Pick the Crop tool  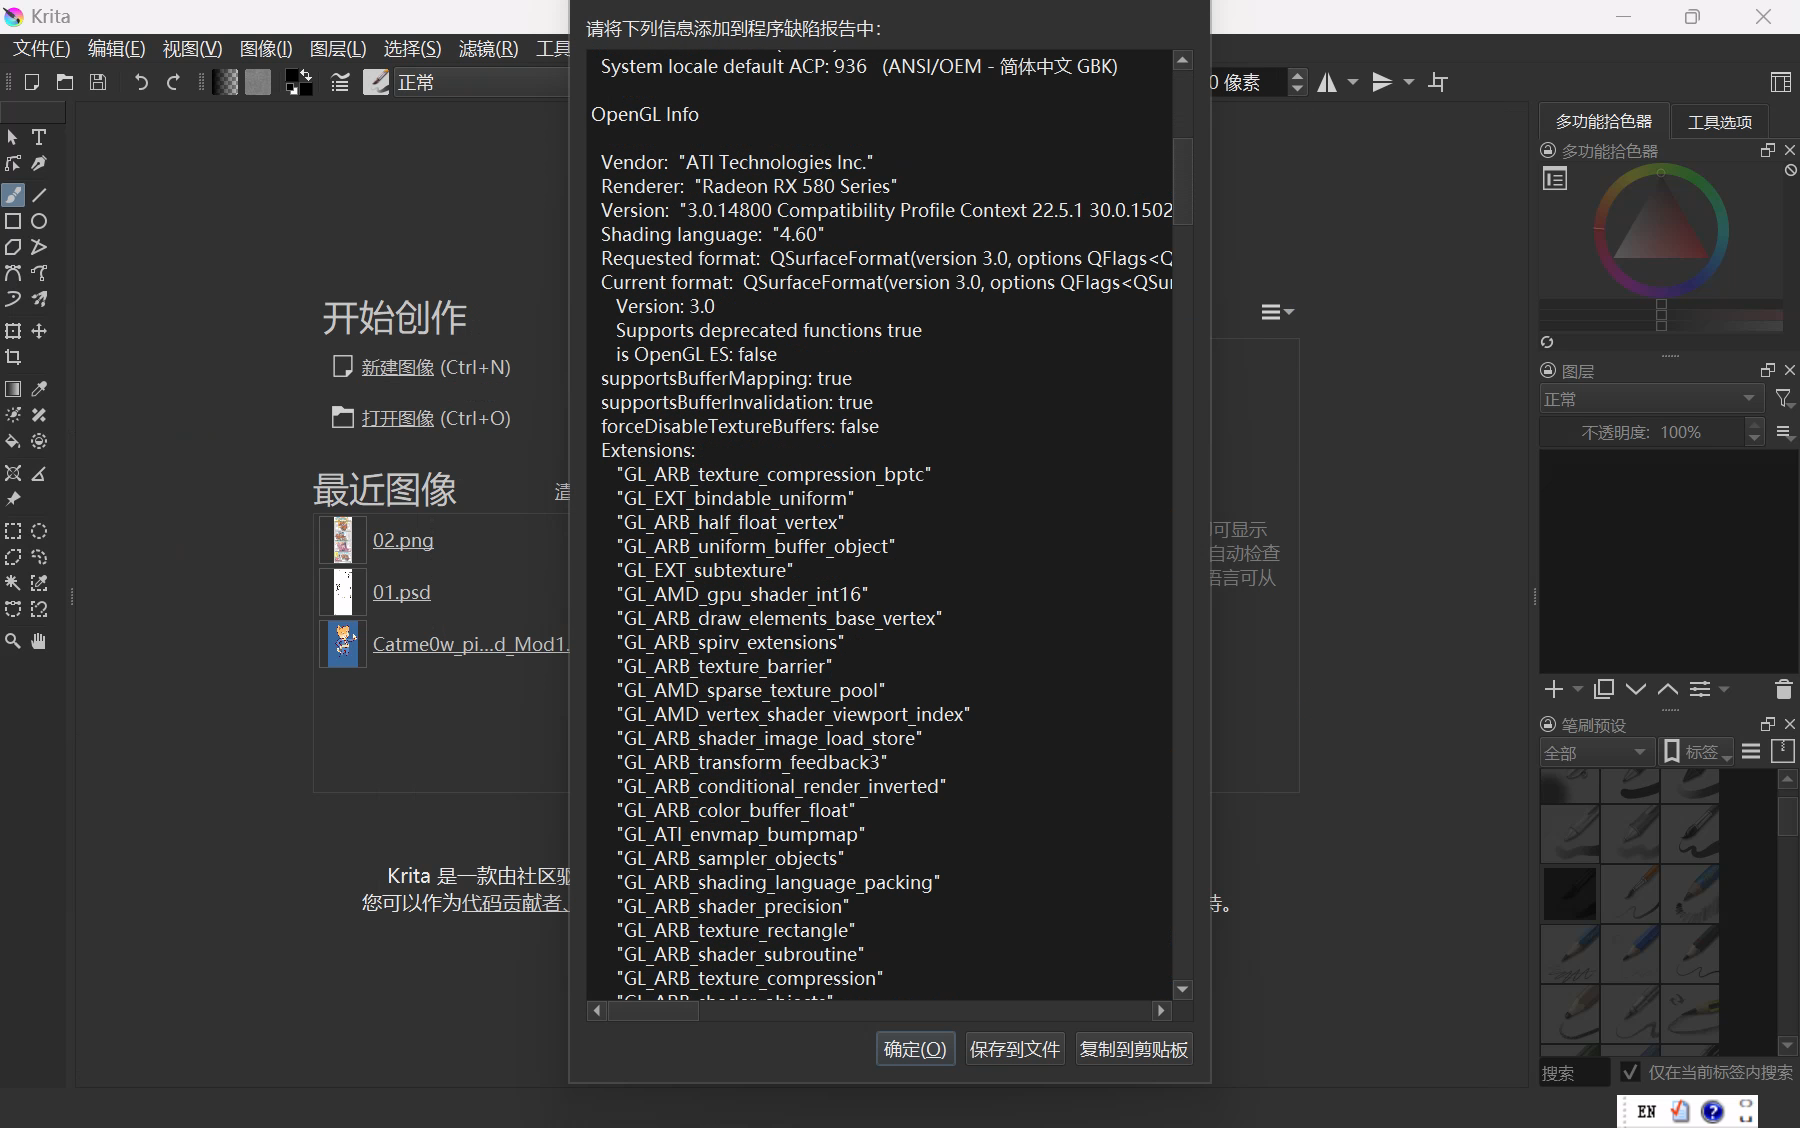coord(13,357)
